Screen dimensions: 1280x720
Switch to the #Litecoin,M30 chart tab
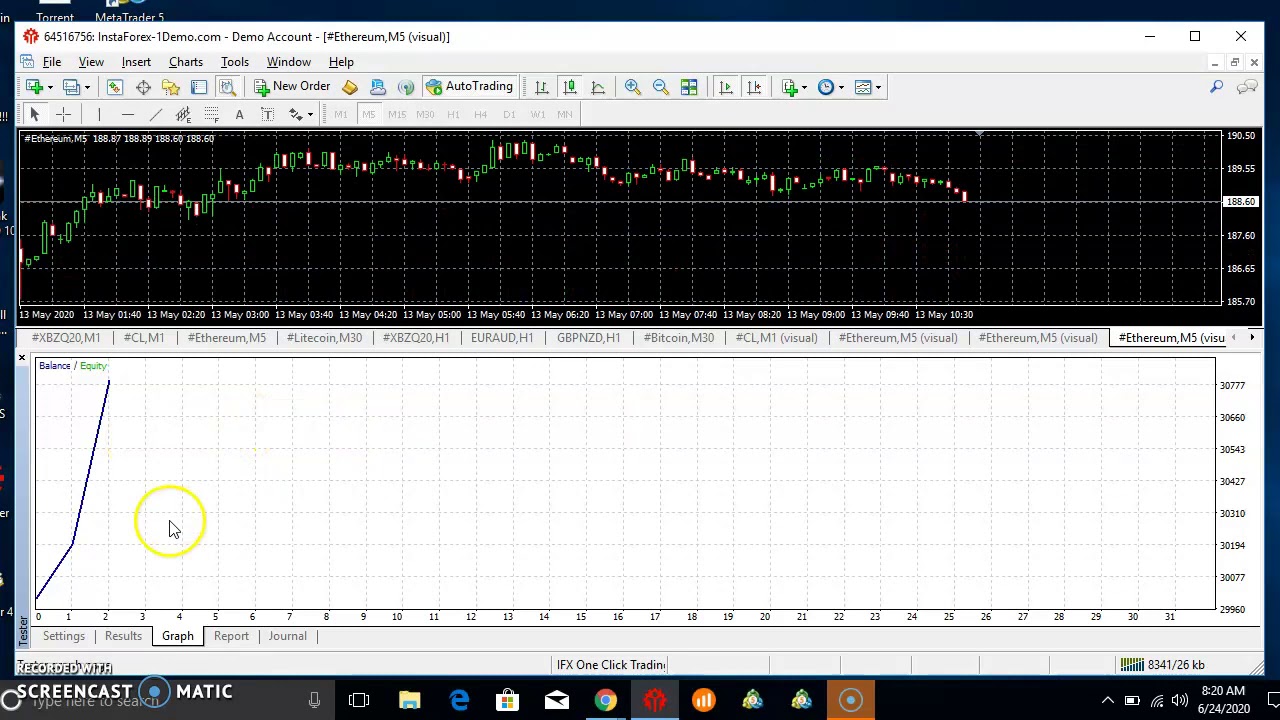(x=324, y=338)
